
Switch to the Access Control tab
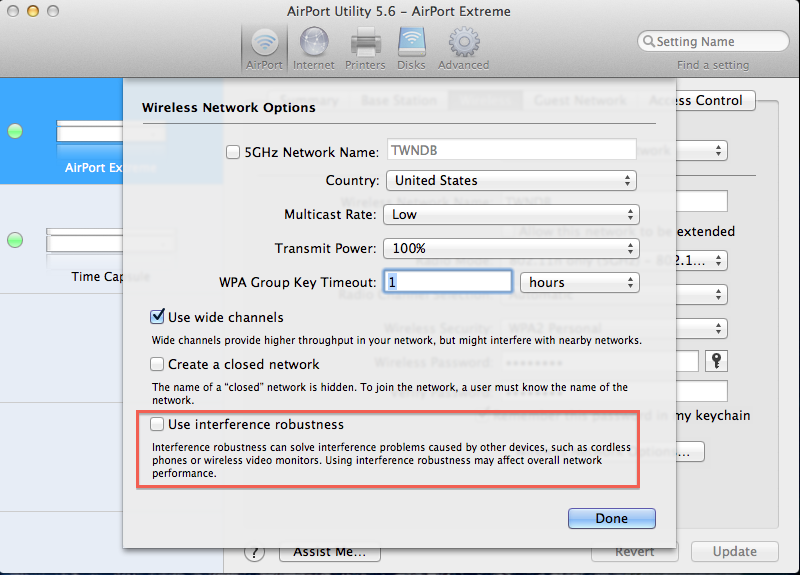(x=714, y=101)
